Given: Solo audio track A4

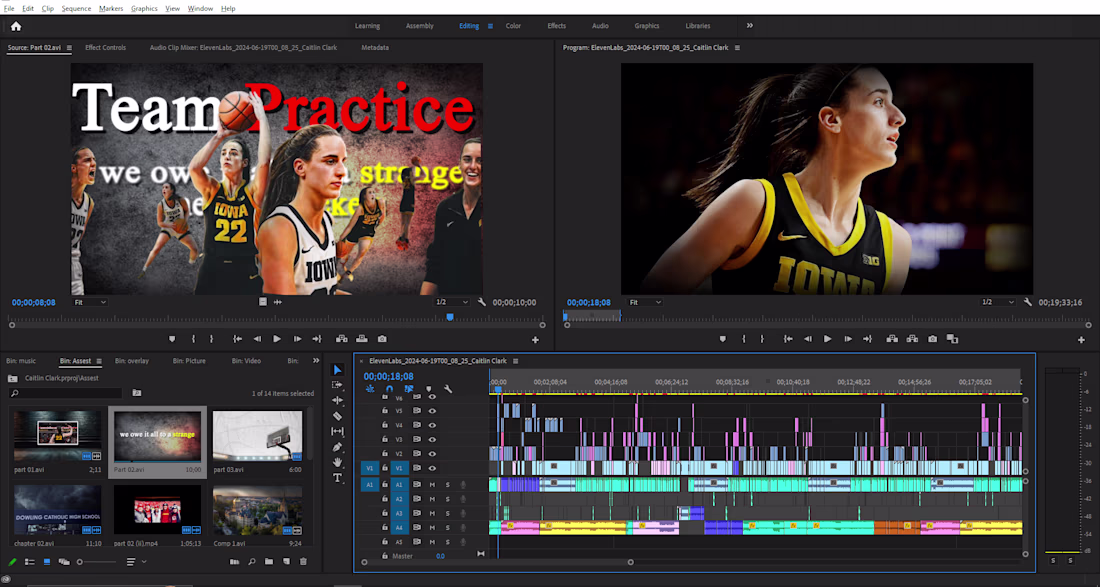Looking at the screenshot, I should [x=448, y=527].
